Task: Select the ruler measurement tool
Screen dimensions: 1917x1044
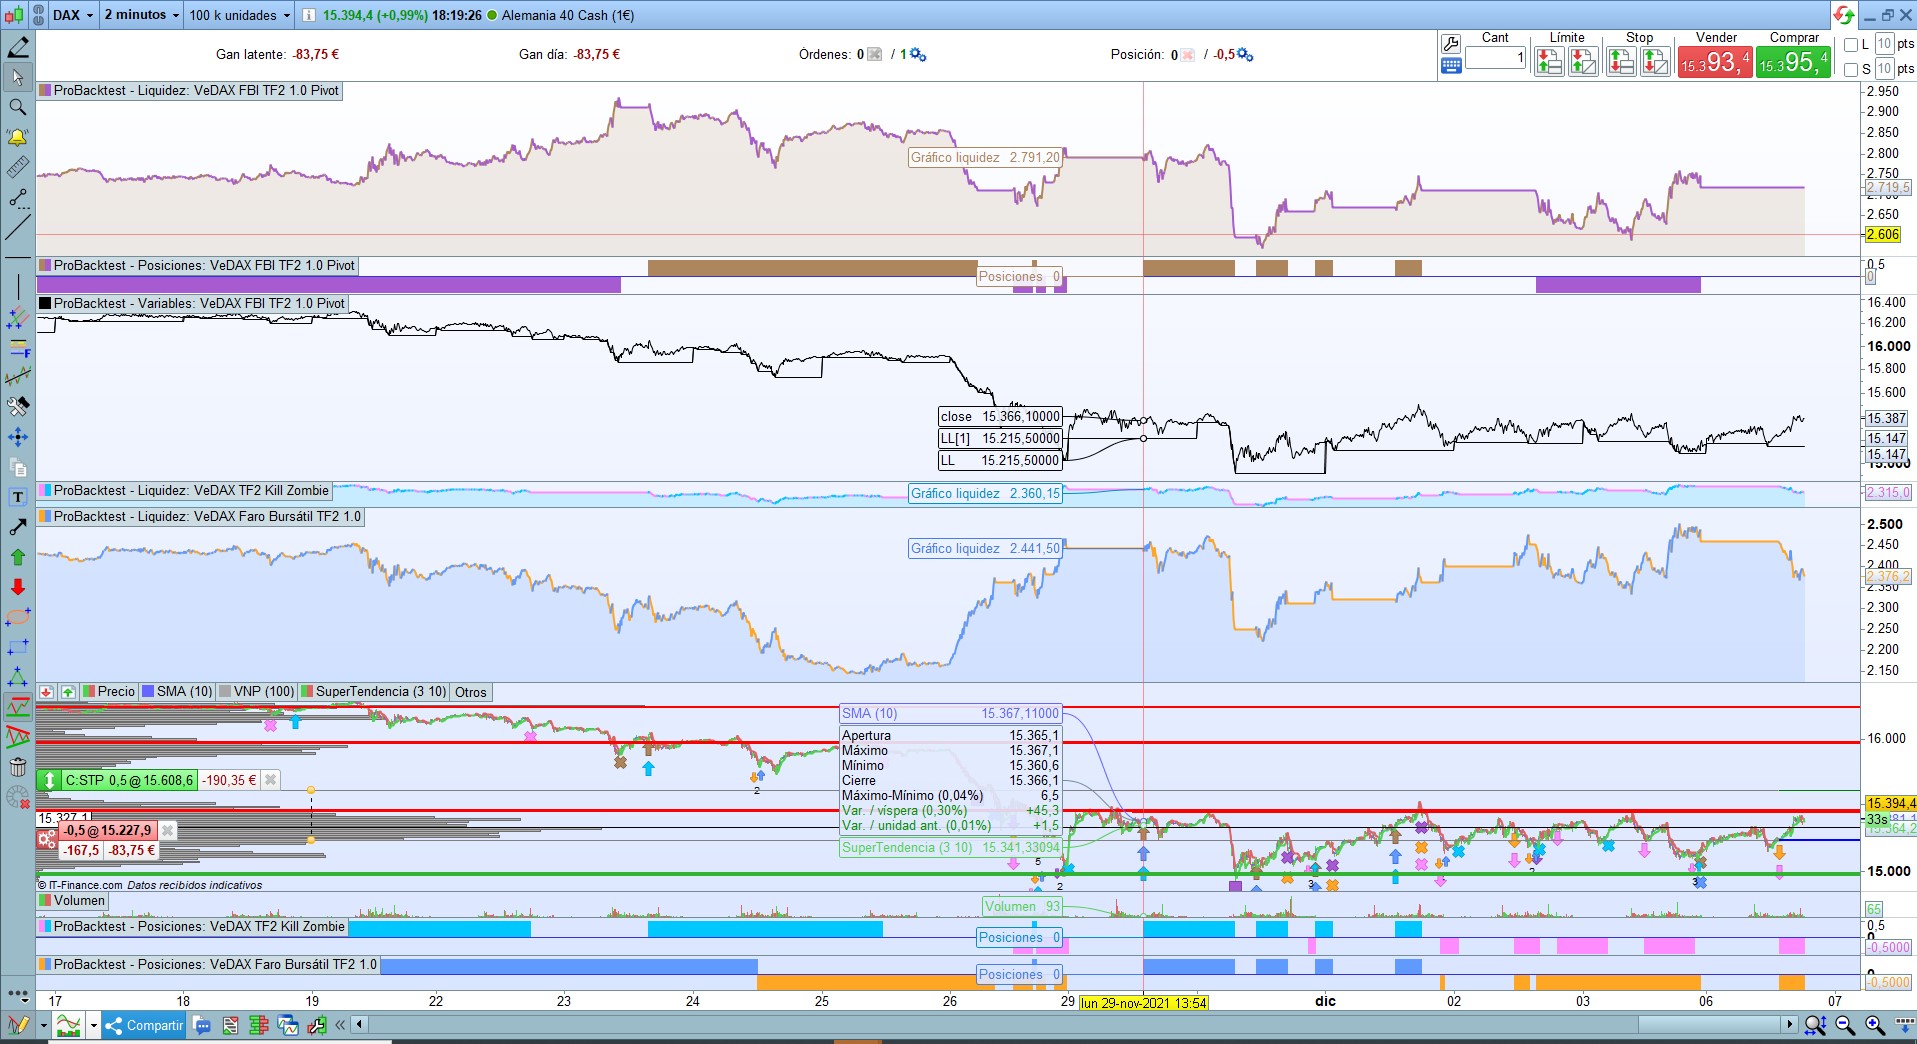Action: 18,167
